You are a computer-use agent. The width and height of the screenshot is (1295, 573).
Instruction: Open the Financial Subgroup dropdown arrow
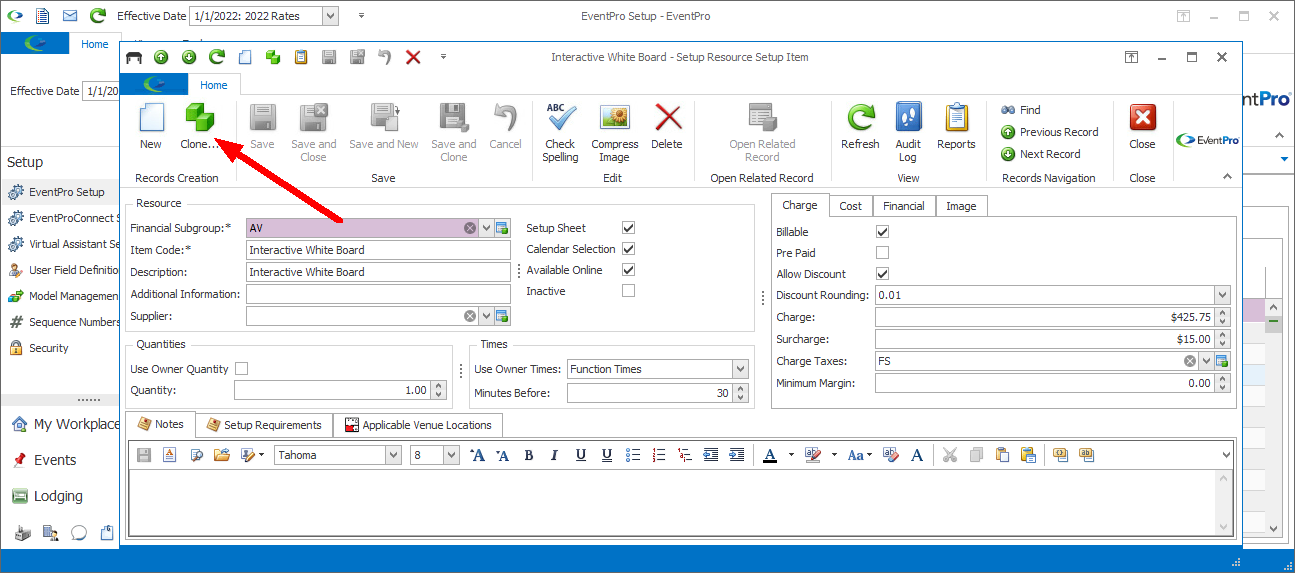pos(486,228)
